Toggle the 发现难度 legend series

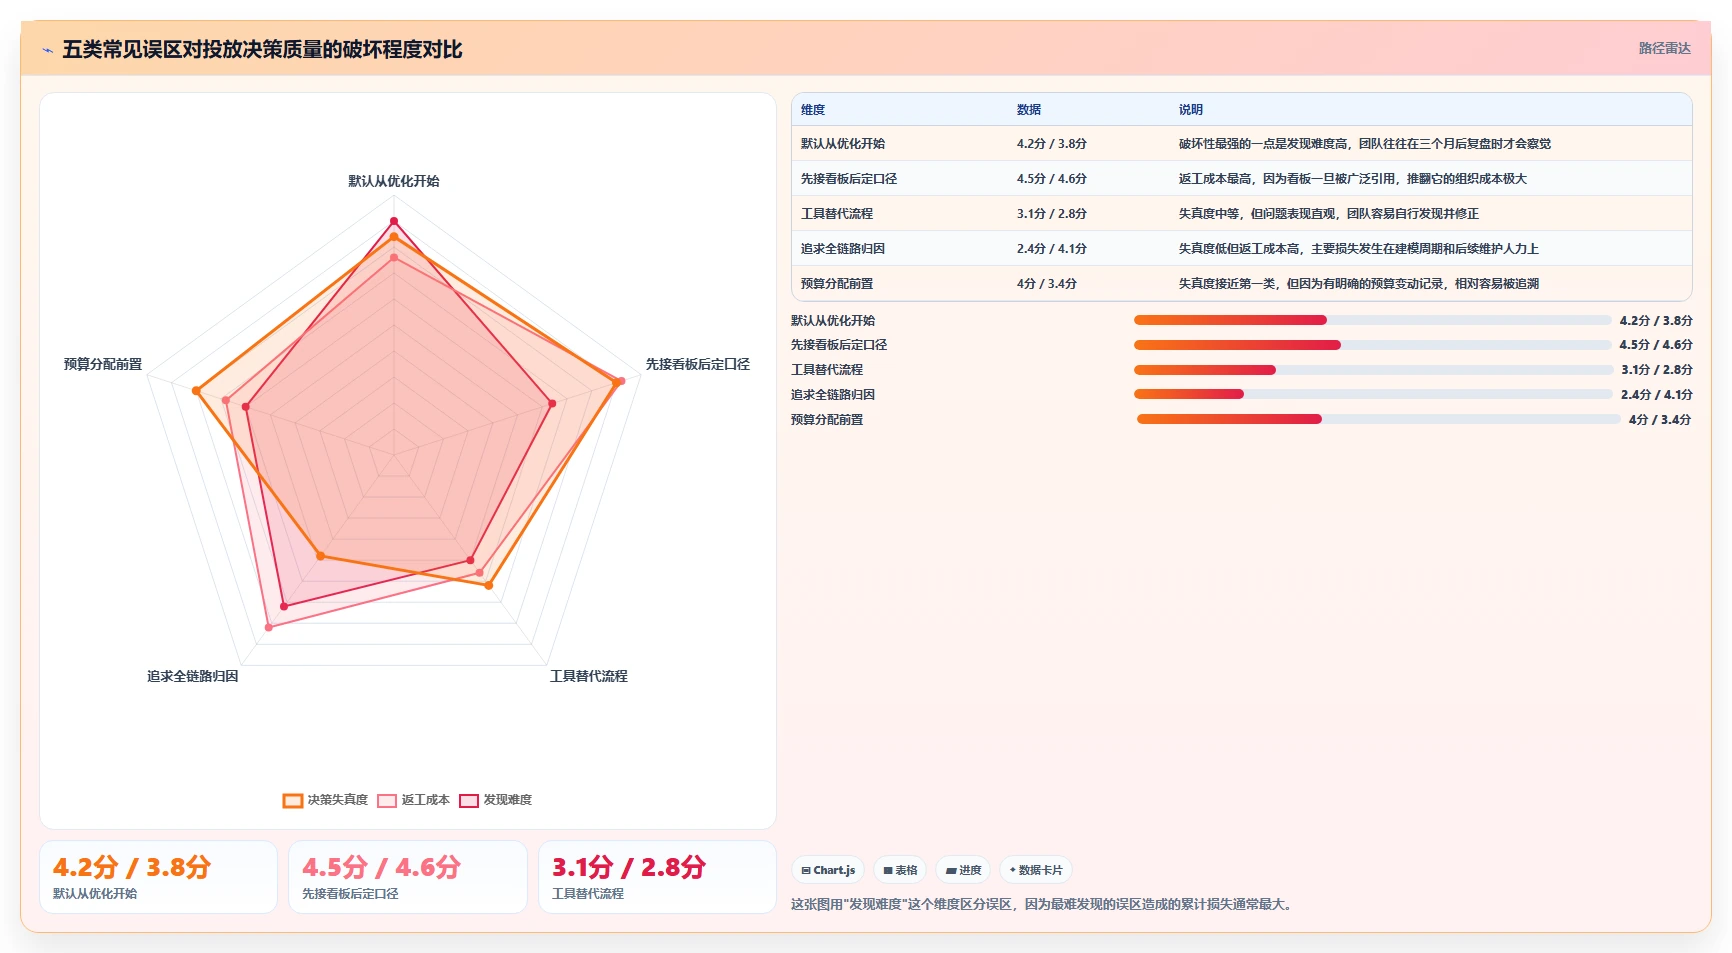495,800
